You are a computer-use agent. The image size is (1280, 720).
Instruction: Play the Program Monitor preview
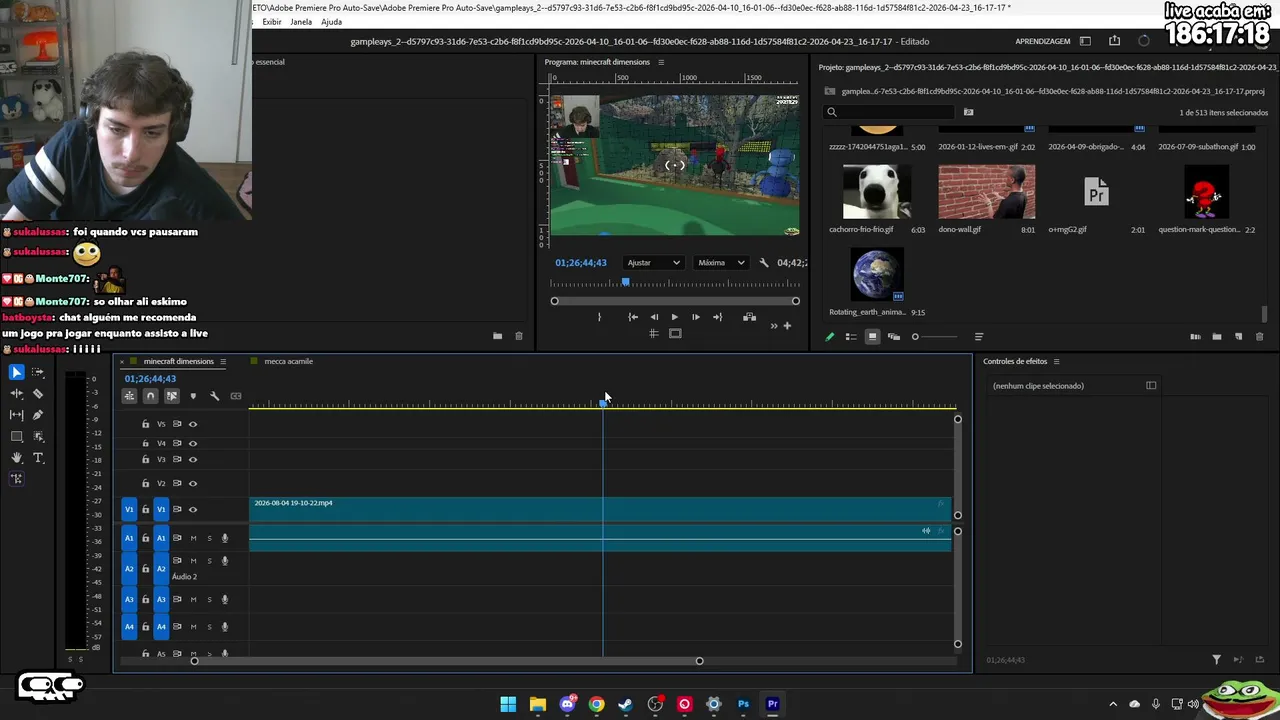(674, 317)
